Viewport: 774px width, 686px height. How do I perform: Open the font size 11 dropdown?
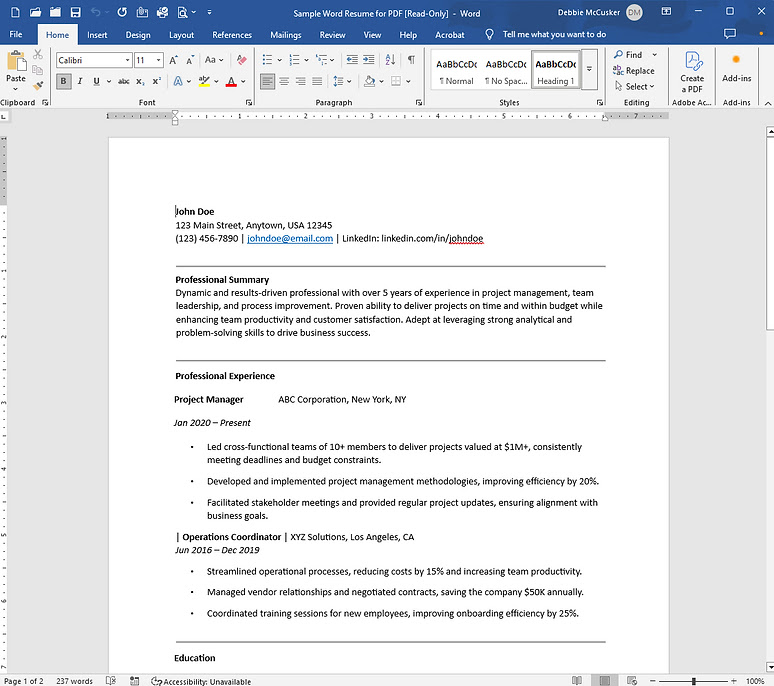158,60
